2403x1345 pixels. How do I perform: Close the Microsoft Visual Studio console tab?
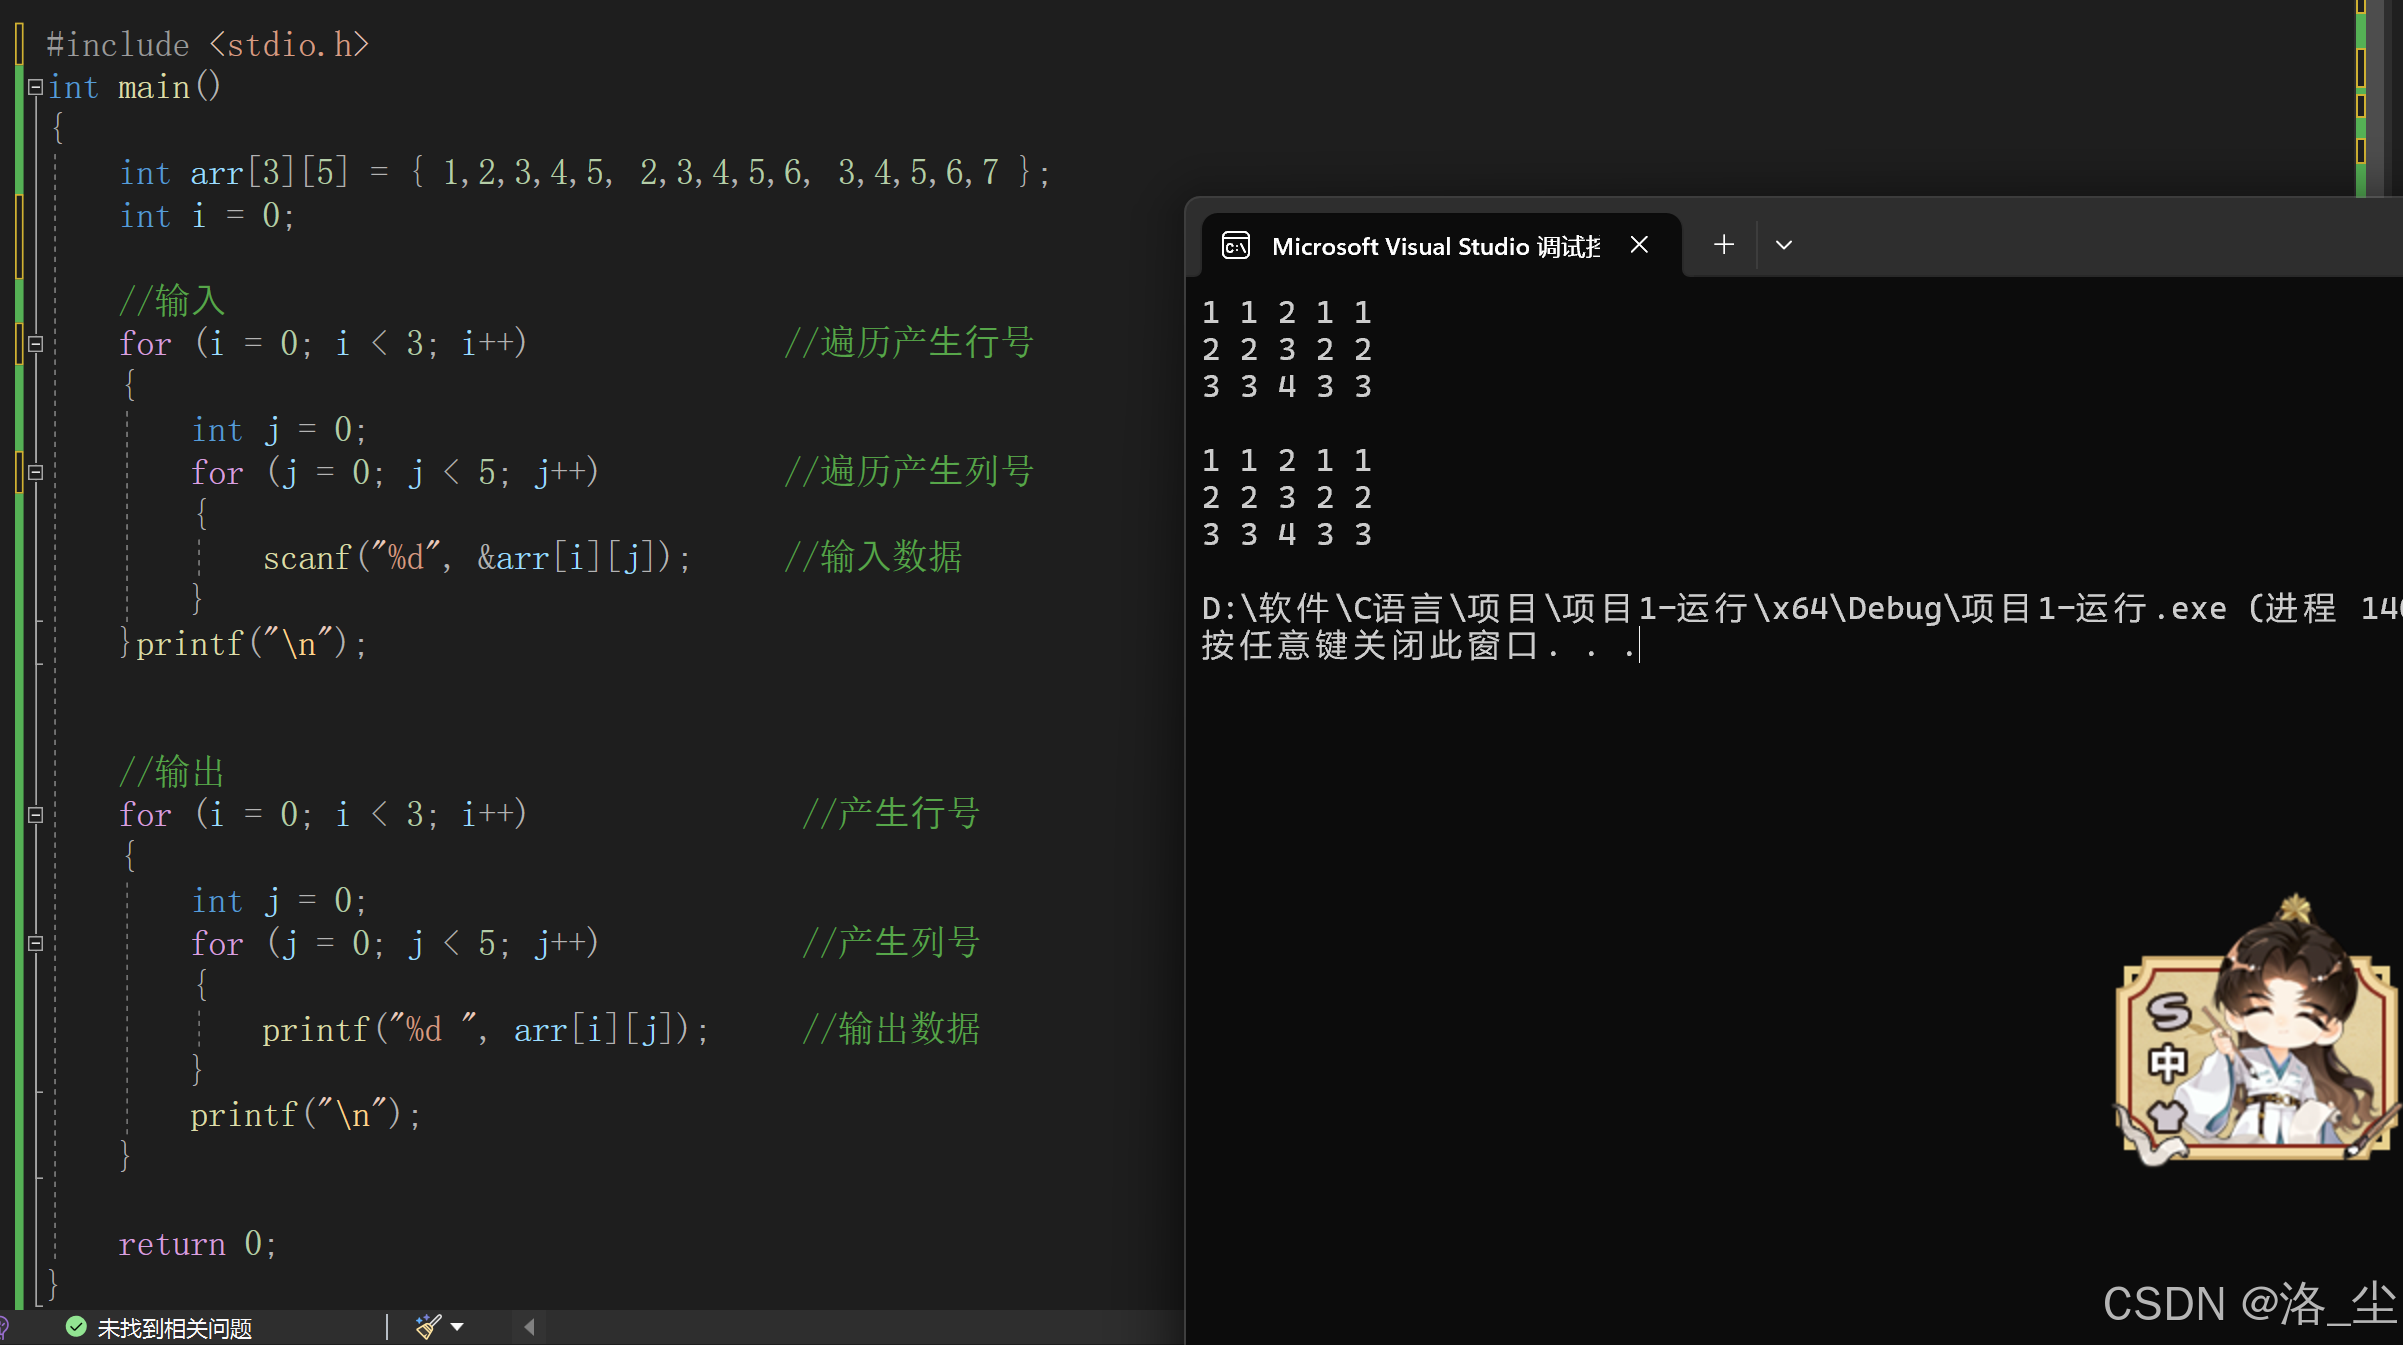1639,245
